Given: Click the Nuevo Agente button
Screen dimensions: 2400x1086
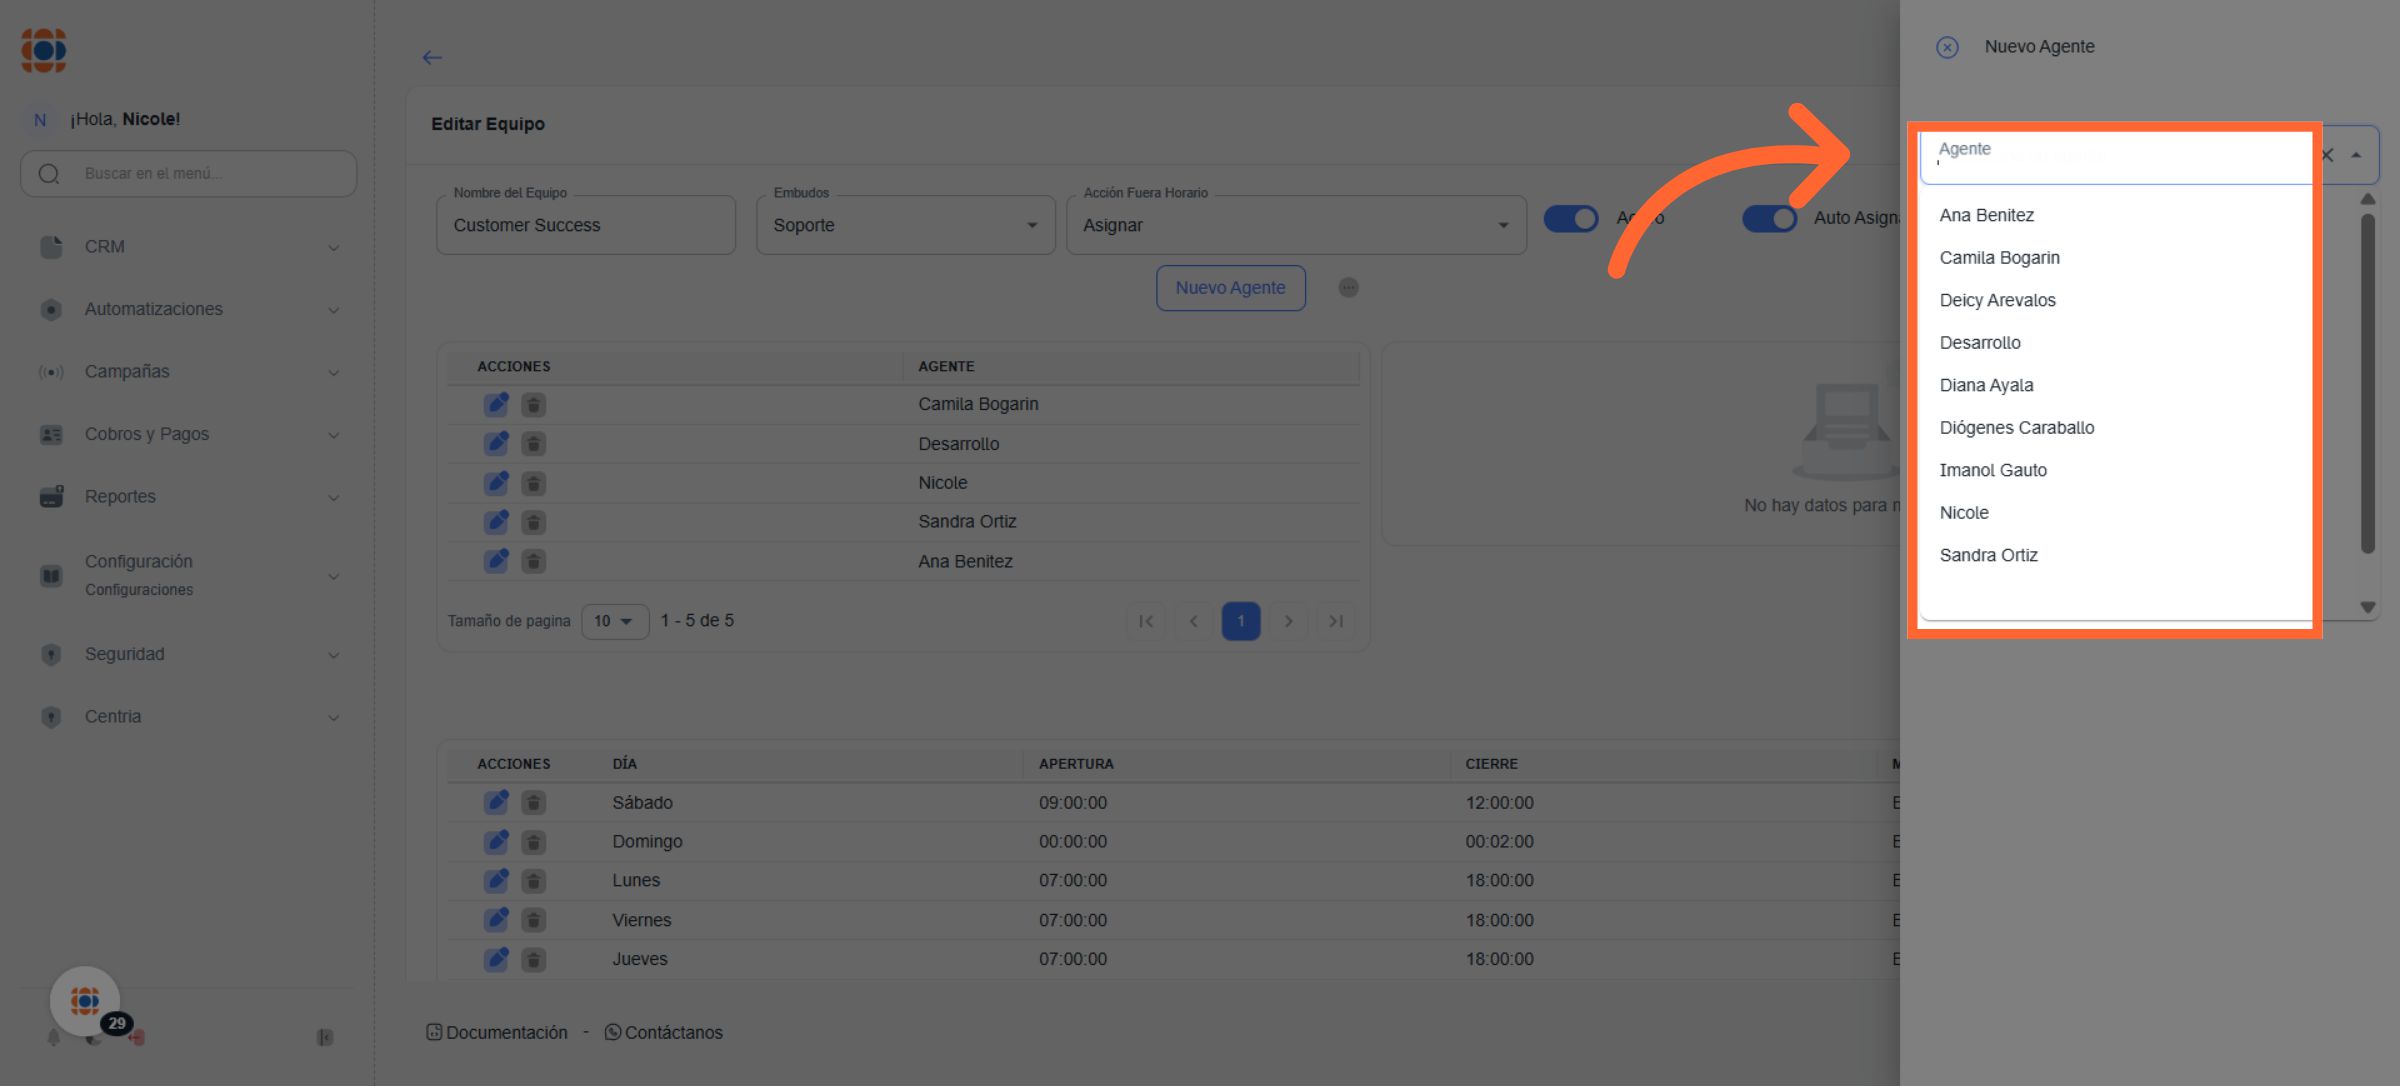Looking at the screenshot, I should coord(1230,288).
